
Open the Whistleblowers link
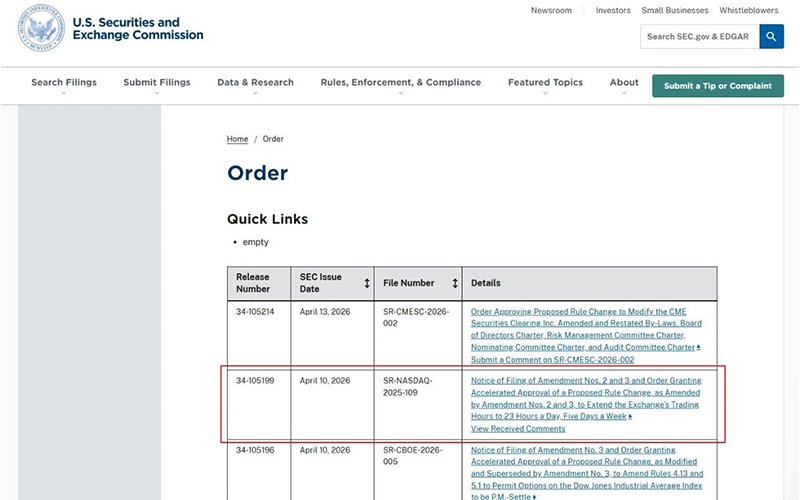(x=748, y=10)
